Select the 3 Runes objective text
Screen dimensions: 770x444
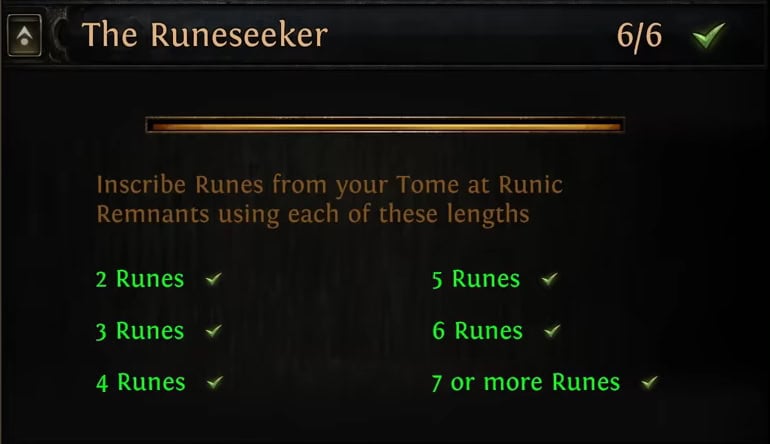click(140, 331)
